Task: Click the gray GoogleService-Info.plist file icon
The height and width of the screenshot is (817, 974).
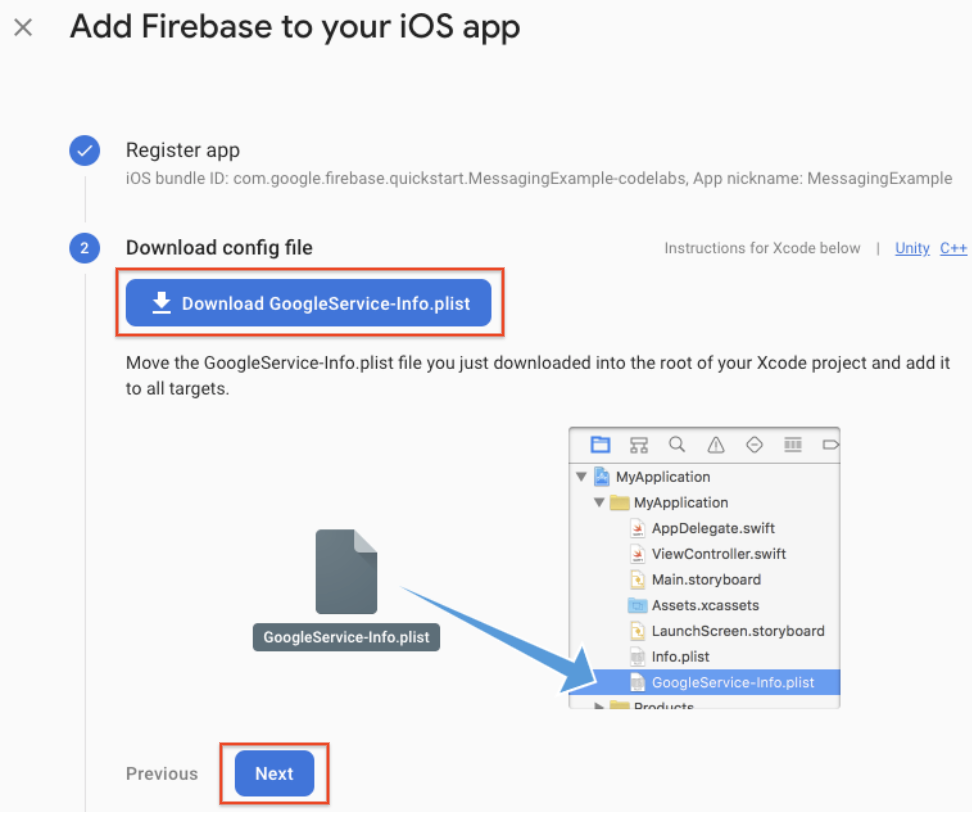Action: point(346,571)
